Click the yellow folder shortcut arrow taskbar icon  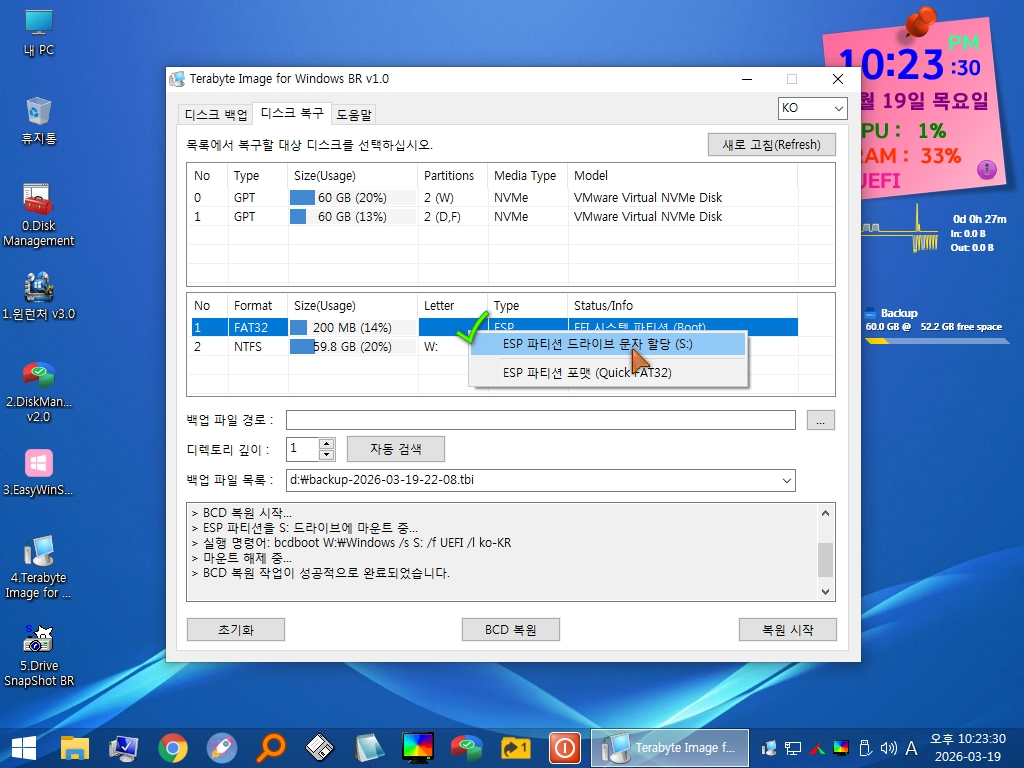click(515, 748)
